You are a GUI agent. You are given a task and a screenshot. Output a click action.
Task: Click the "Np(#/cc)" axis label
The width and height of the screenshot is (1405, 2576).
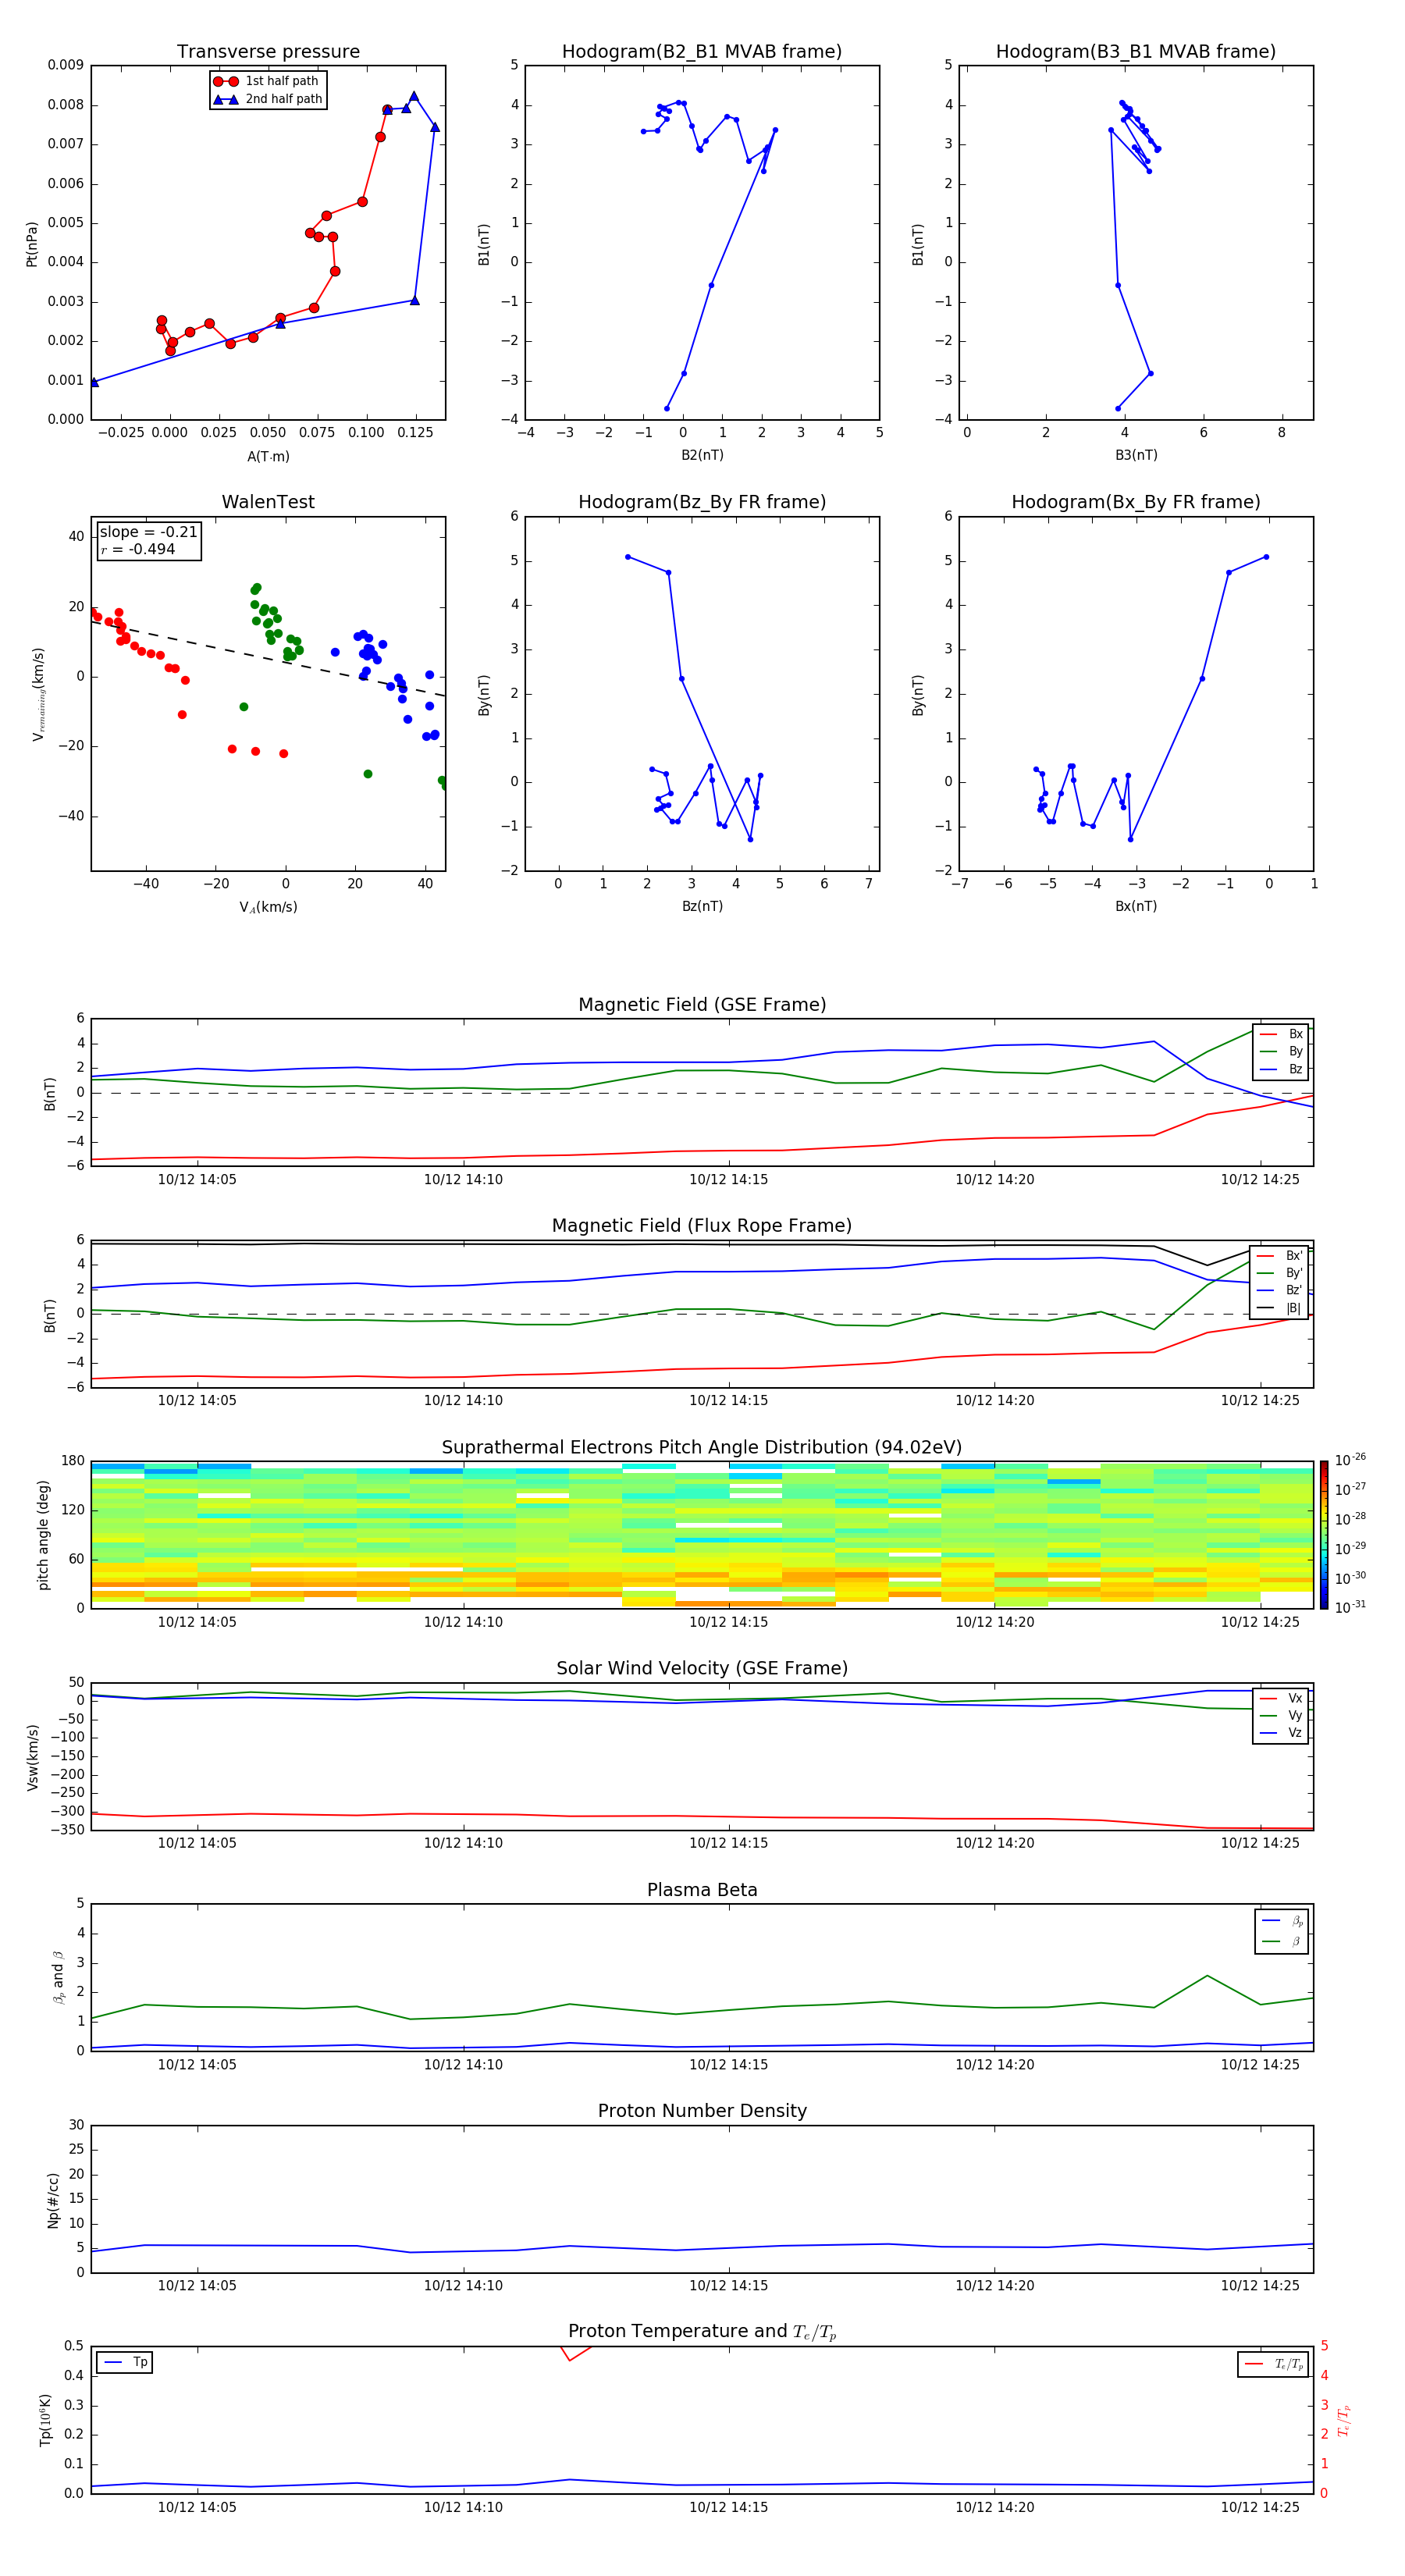[x=53, y=2200]
